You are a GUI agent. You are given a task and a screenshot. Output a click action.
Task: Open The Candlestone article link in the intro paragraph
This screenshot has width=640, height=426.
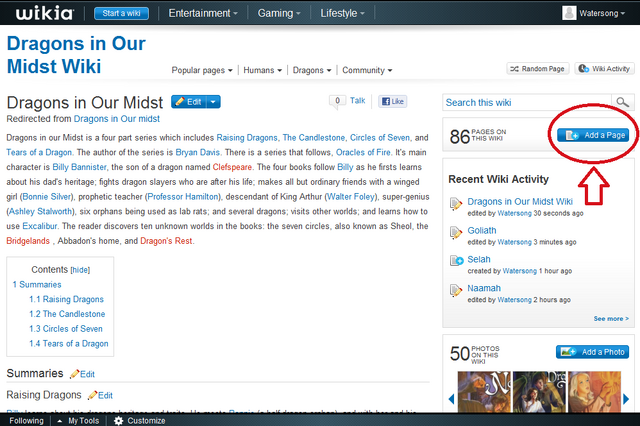pyautogui.click(x=313, y=138)
